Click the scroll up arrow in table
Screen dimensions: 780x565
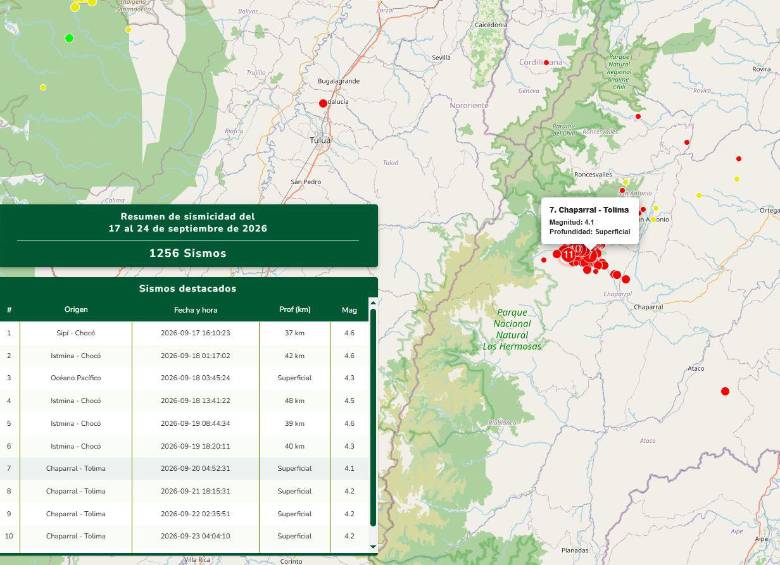pos(373,302)
